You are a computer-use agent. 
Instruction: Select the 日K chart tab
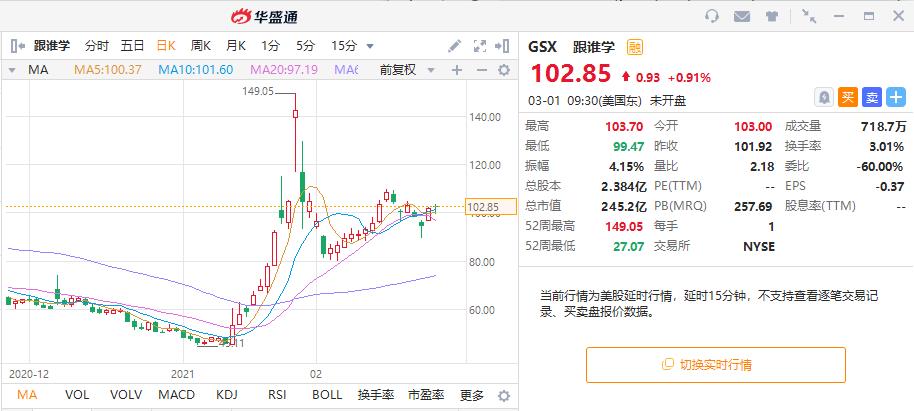point(167,45)
